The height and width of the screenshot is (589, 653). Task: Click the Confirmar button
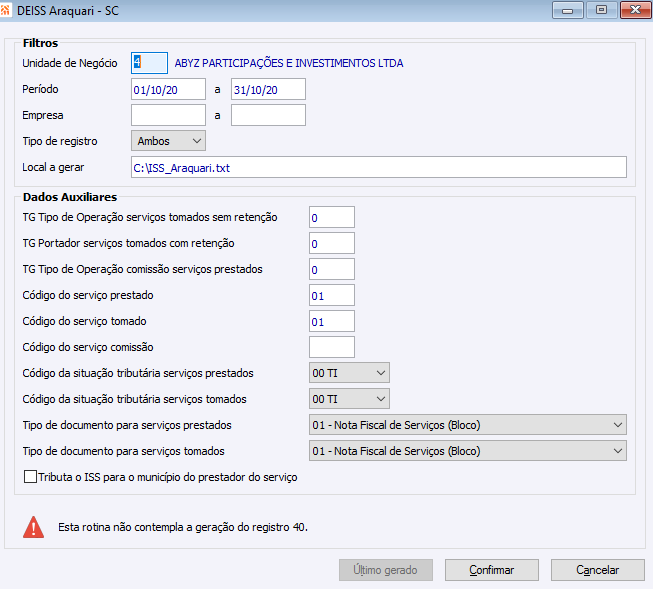point(492,570)
